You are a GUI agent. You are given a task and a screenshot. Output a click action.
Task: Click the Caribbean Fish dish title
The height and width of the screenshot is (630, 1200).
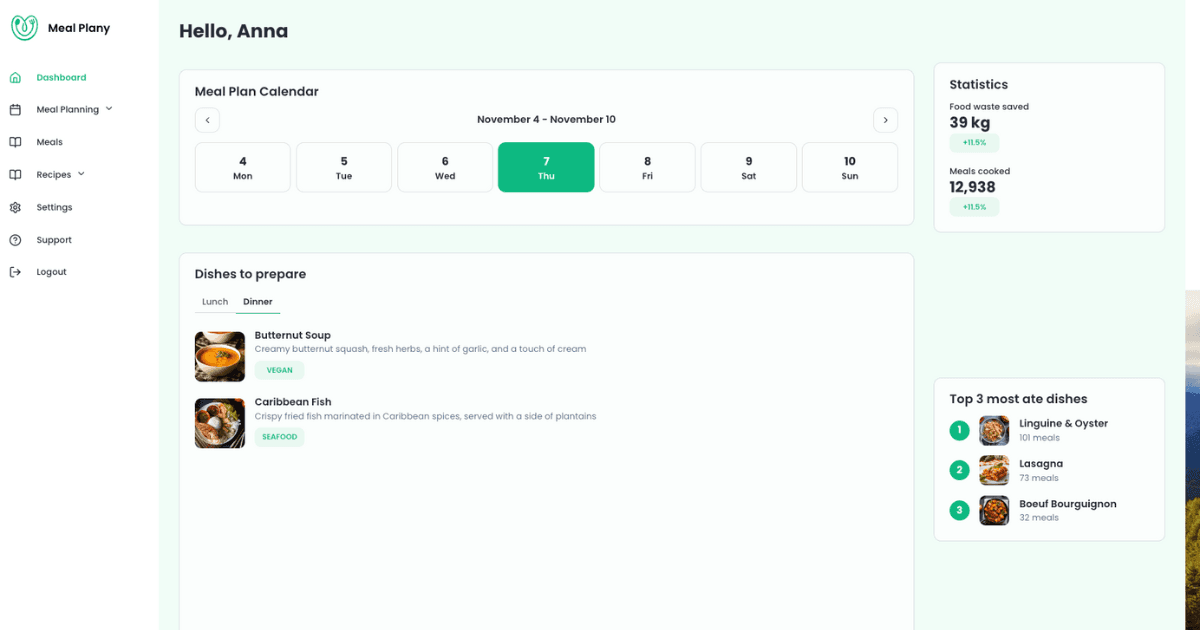(x=293, y=402)
